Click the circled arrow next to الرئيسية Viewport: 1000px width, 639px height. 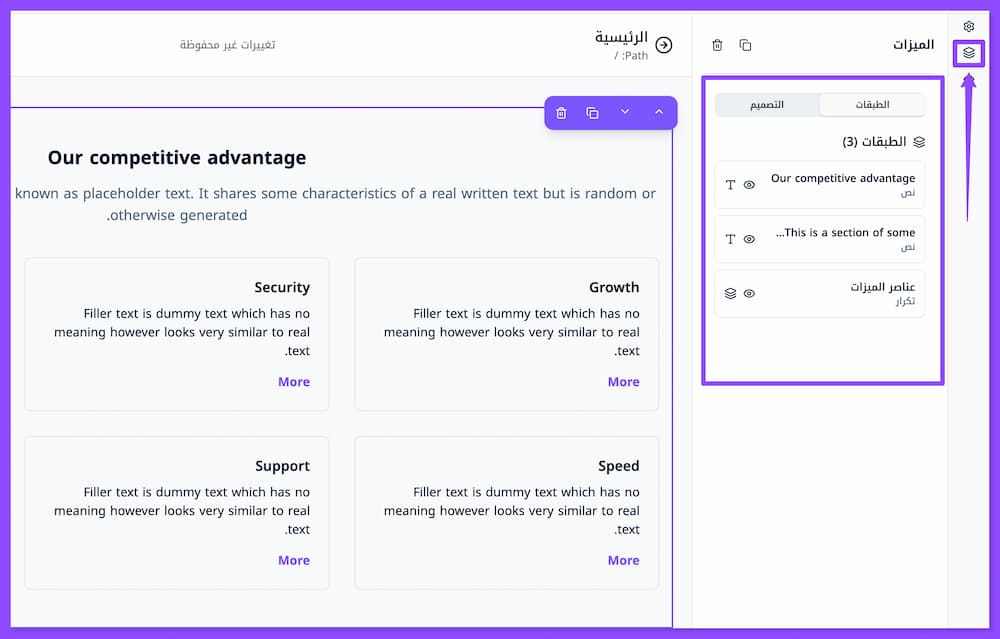664,45
